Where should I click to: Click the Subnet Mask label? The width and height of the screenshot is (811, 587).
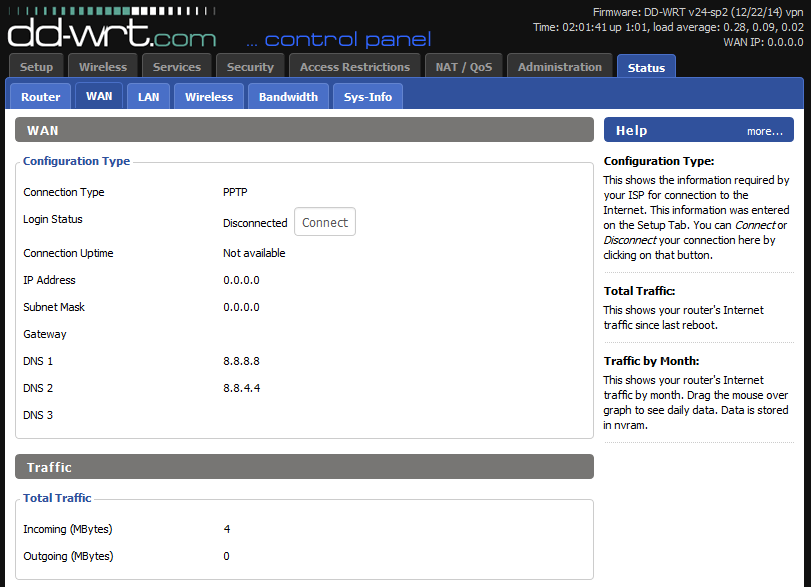coord(54,307)
